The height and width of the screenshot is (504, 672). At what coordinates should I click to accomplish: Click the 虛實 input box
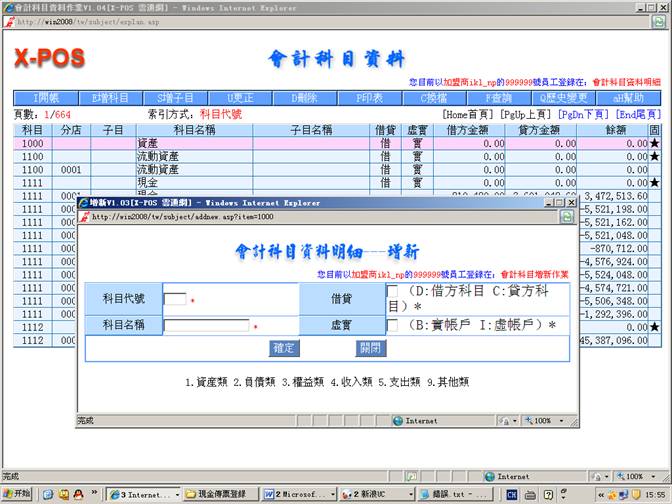(392, 325)
